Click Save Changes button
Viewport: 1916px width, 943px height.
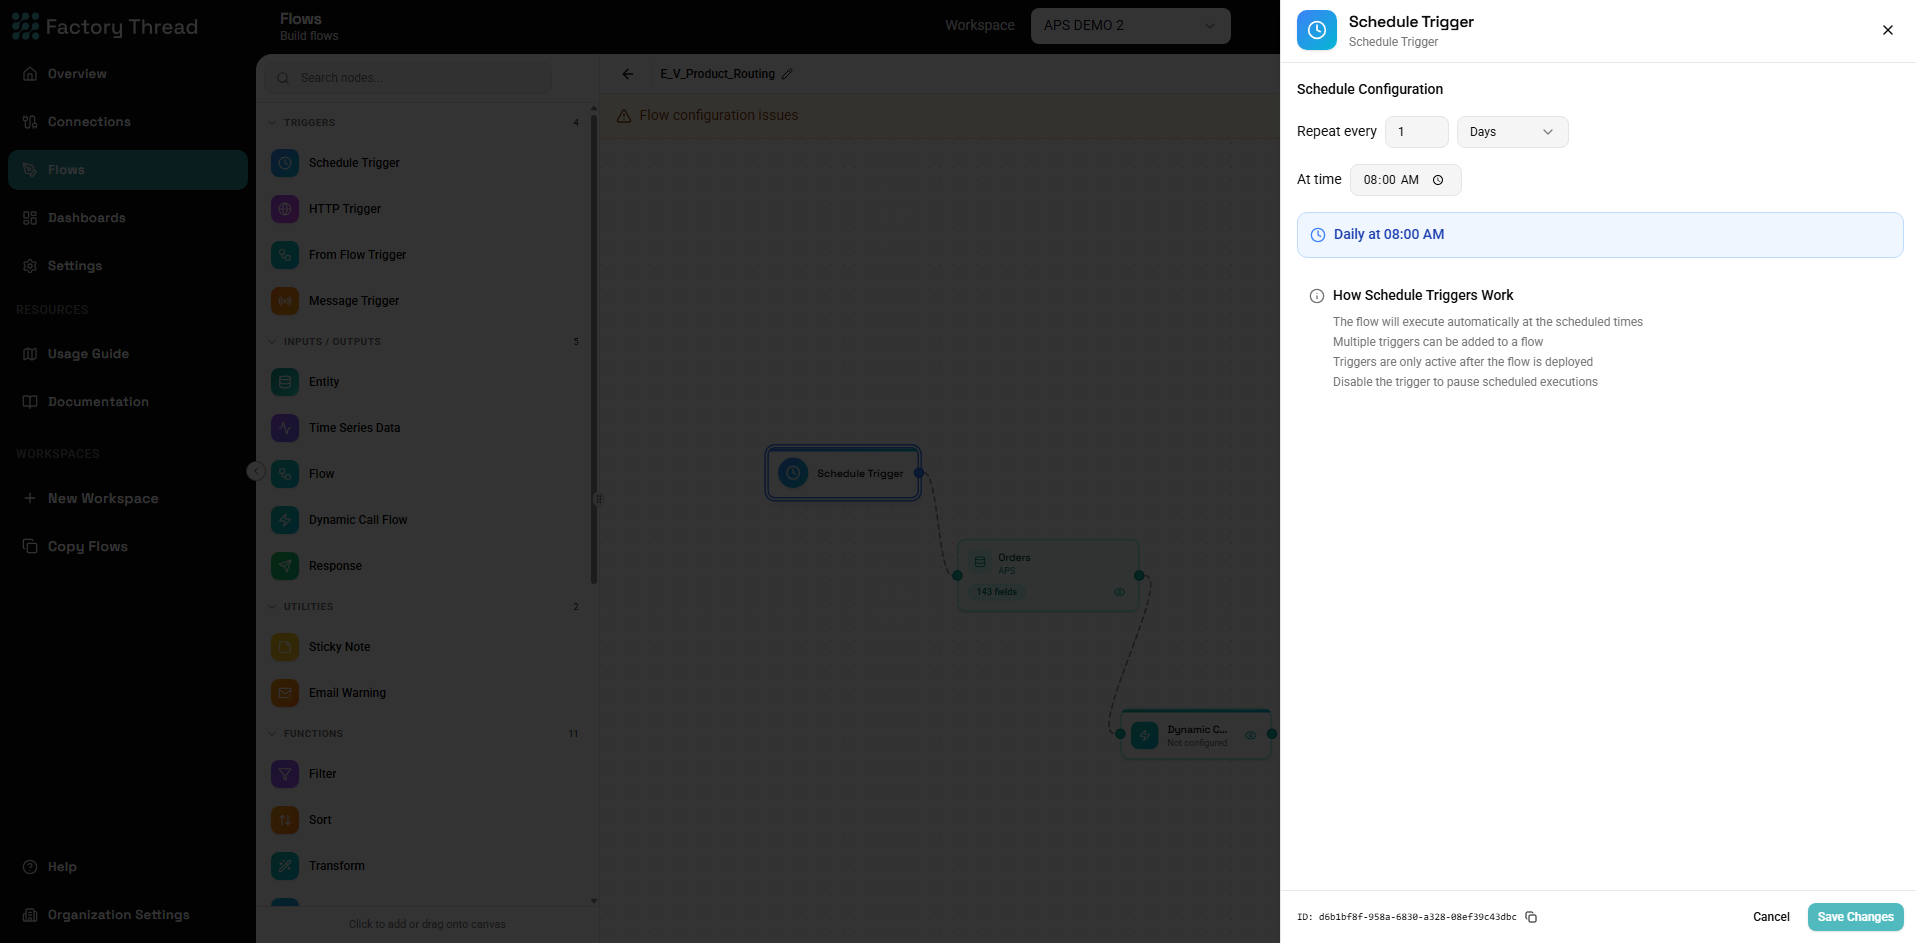pyautogui.click(x=1855, y=917)
